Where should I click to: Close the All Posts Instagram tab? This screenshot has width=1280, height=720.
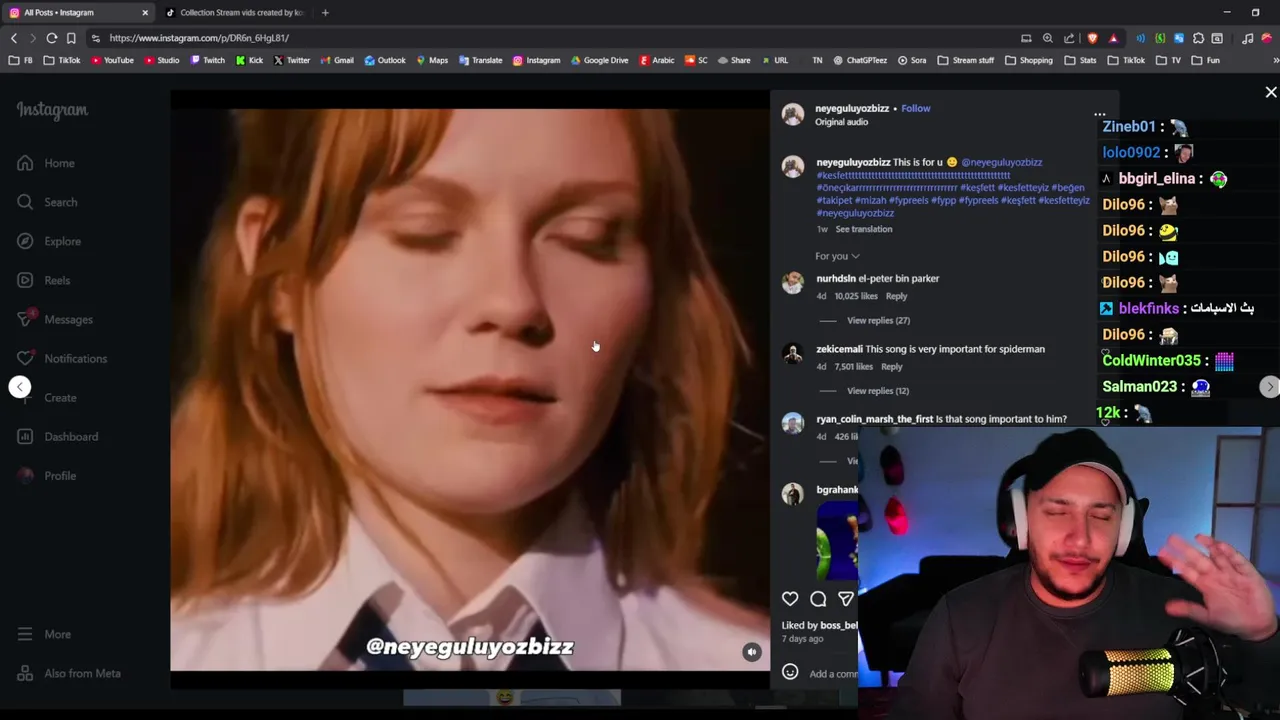(x=145, y=12)
